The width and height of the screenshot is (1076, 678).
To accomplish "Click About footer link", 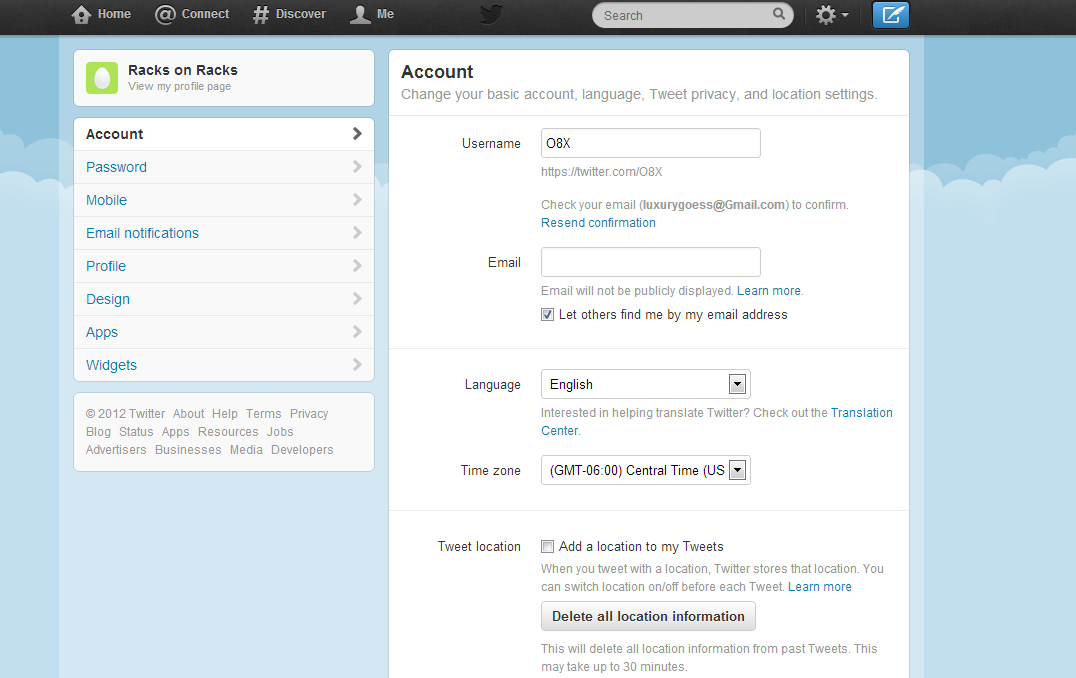I will [189, 414].
